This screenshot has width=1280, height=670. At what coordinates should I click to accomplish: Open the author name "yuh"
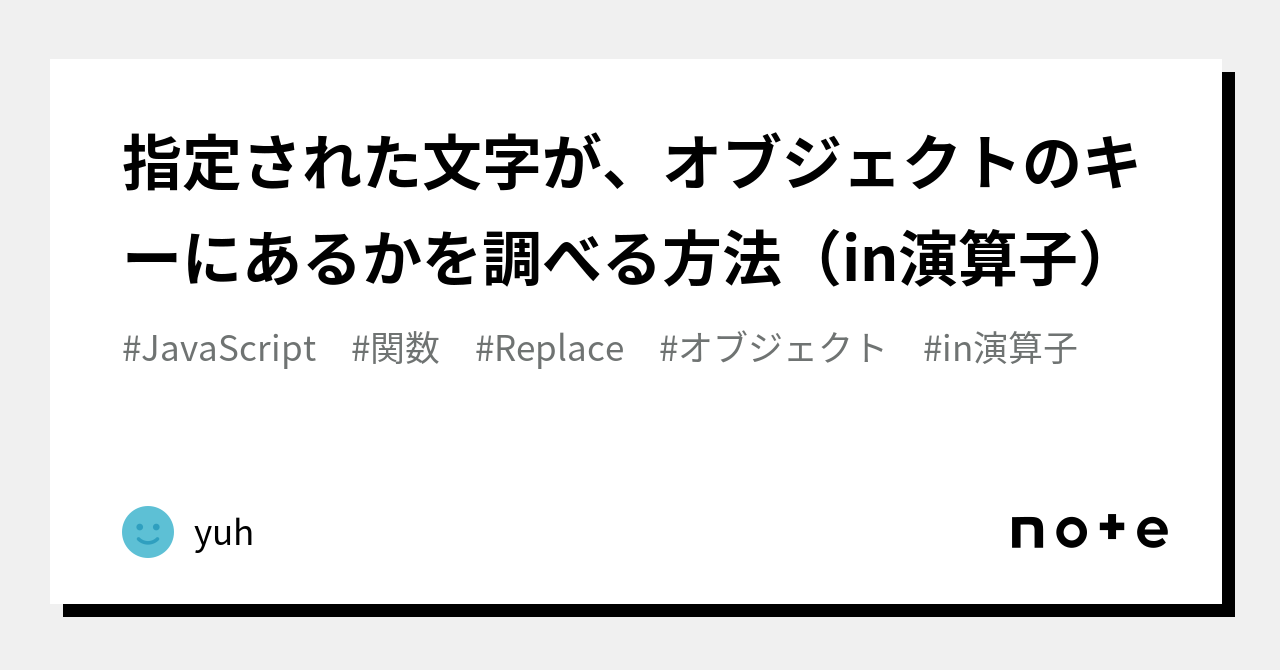point(223,533)
